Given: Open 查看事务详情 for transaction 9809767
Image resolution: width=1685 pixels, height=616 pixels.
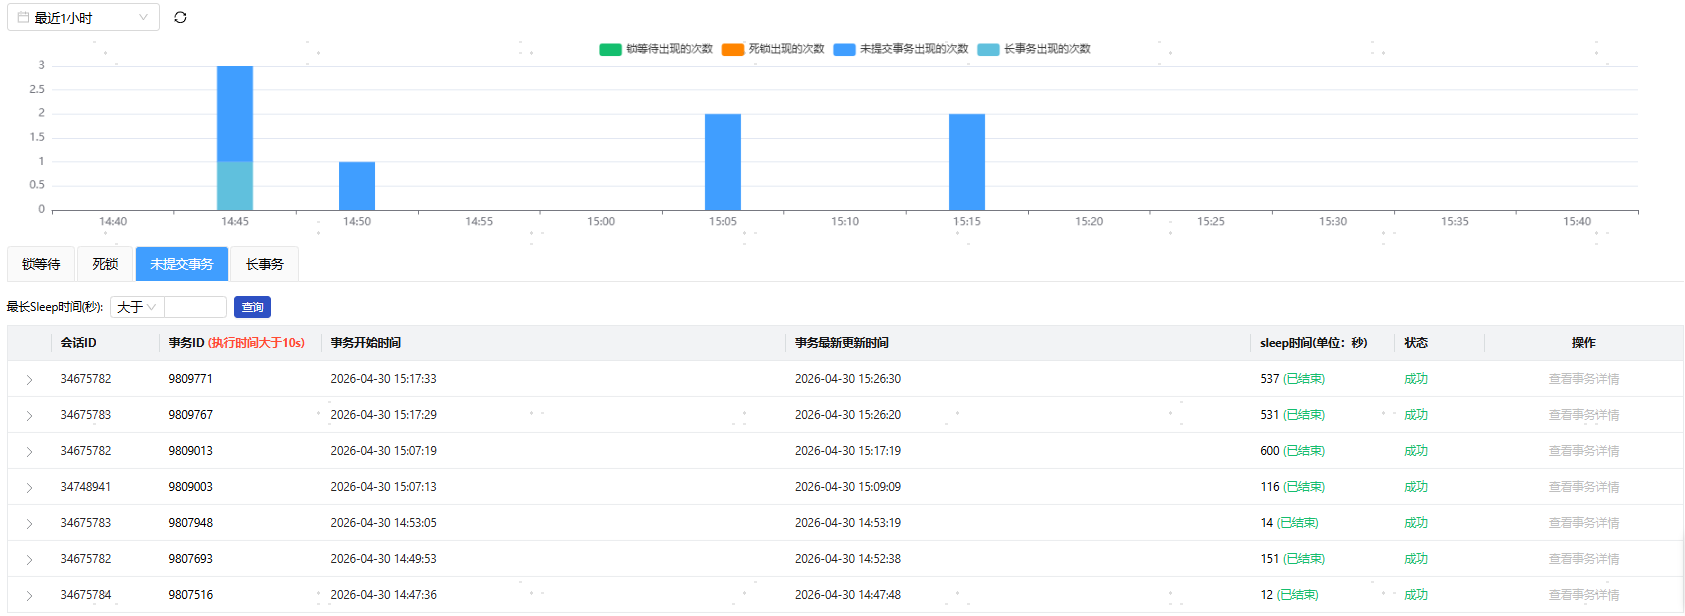Looking at the screenshot, I should coord(1584,415).
